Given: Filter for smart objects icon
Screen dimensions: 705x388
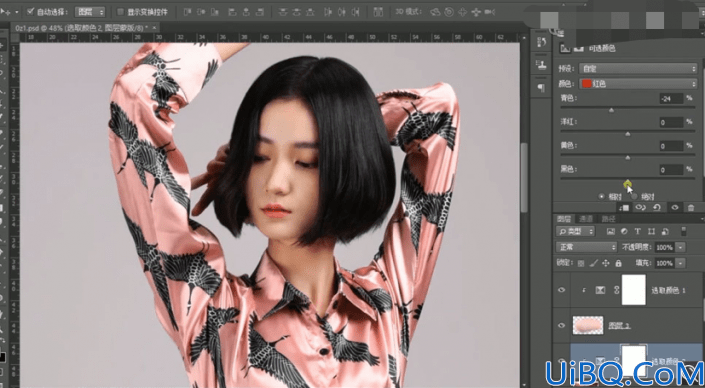Looking at the screenshot, I should point(665,232).
